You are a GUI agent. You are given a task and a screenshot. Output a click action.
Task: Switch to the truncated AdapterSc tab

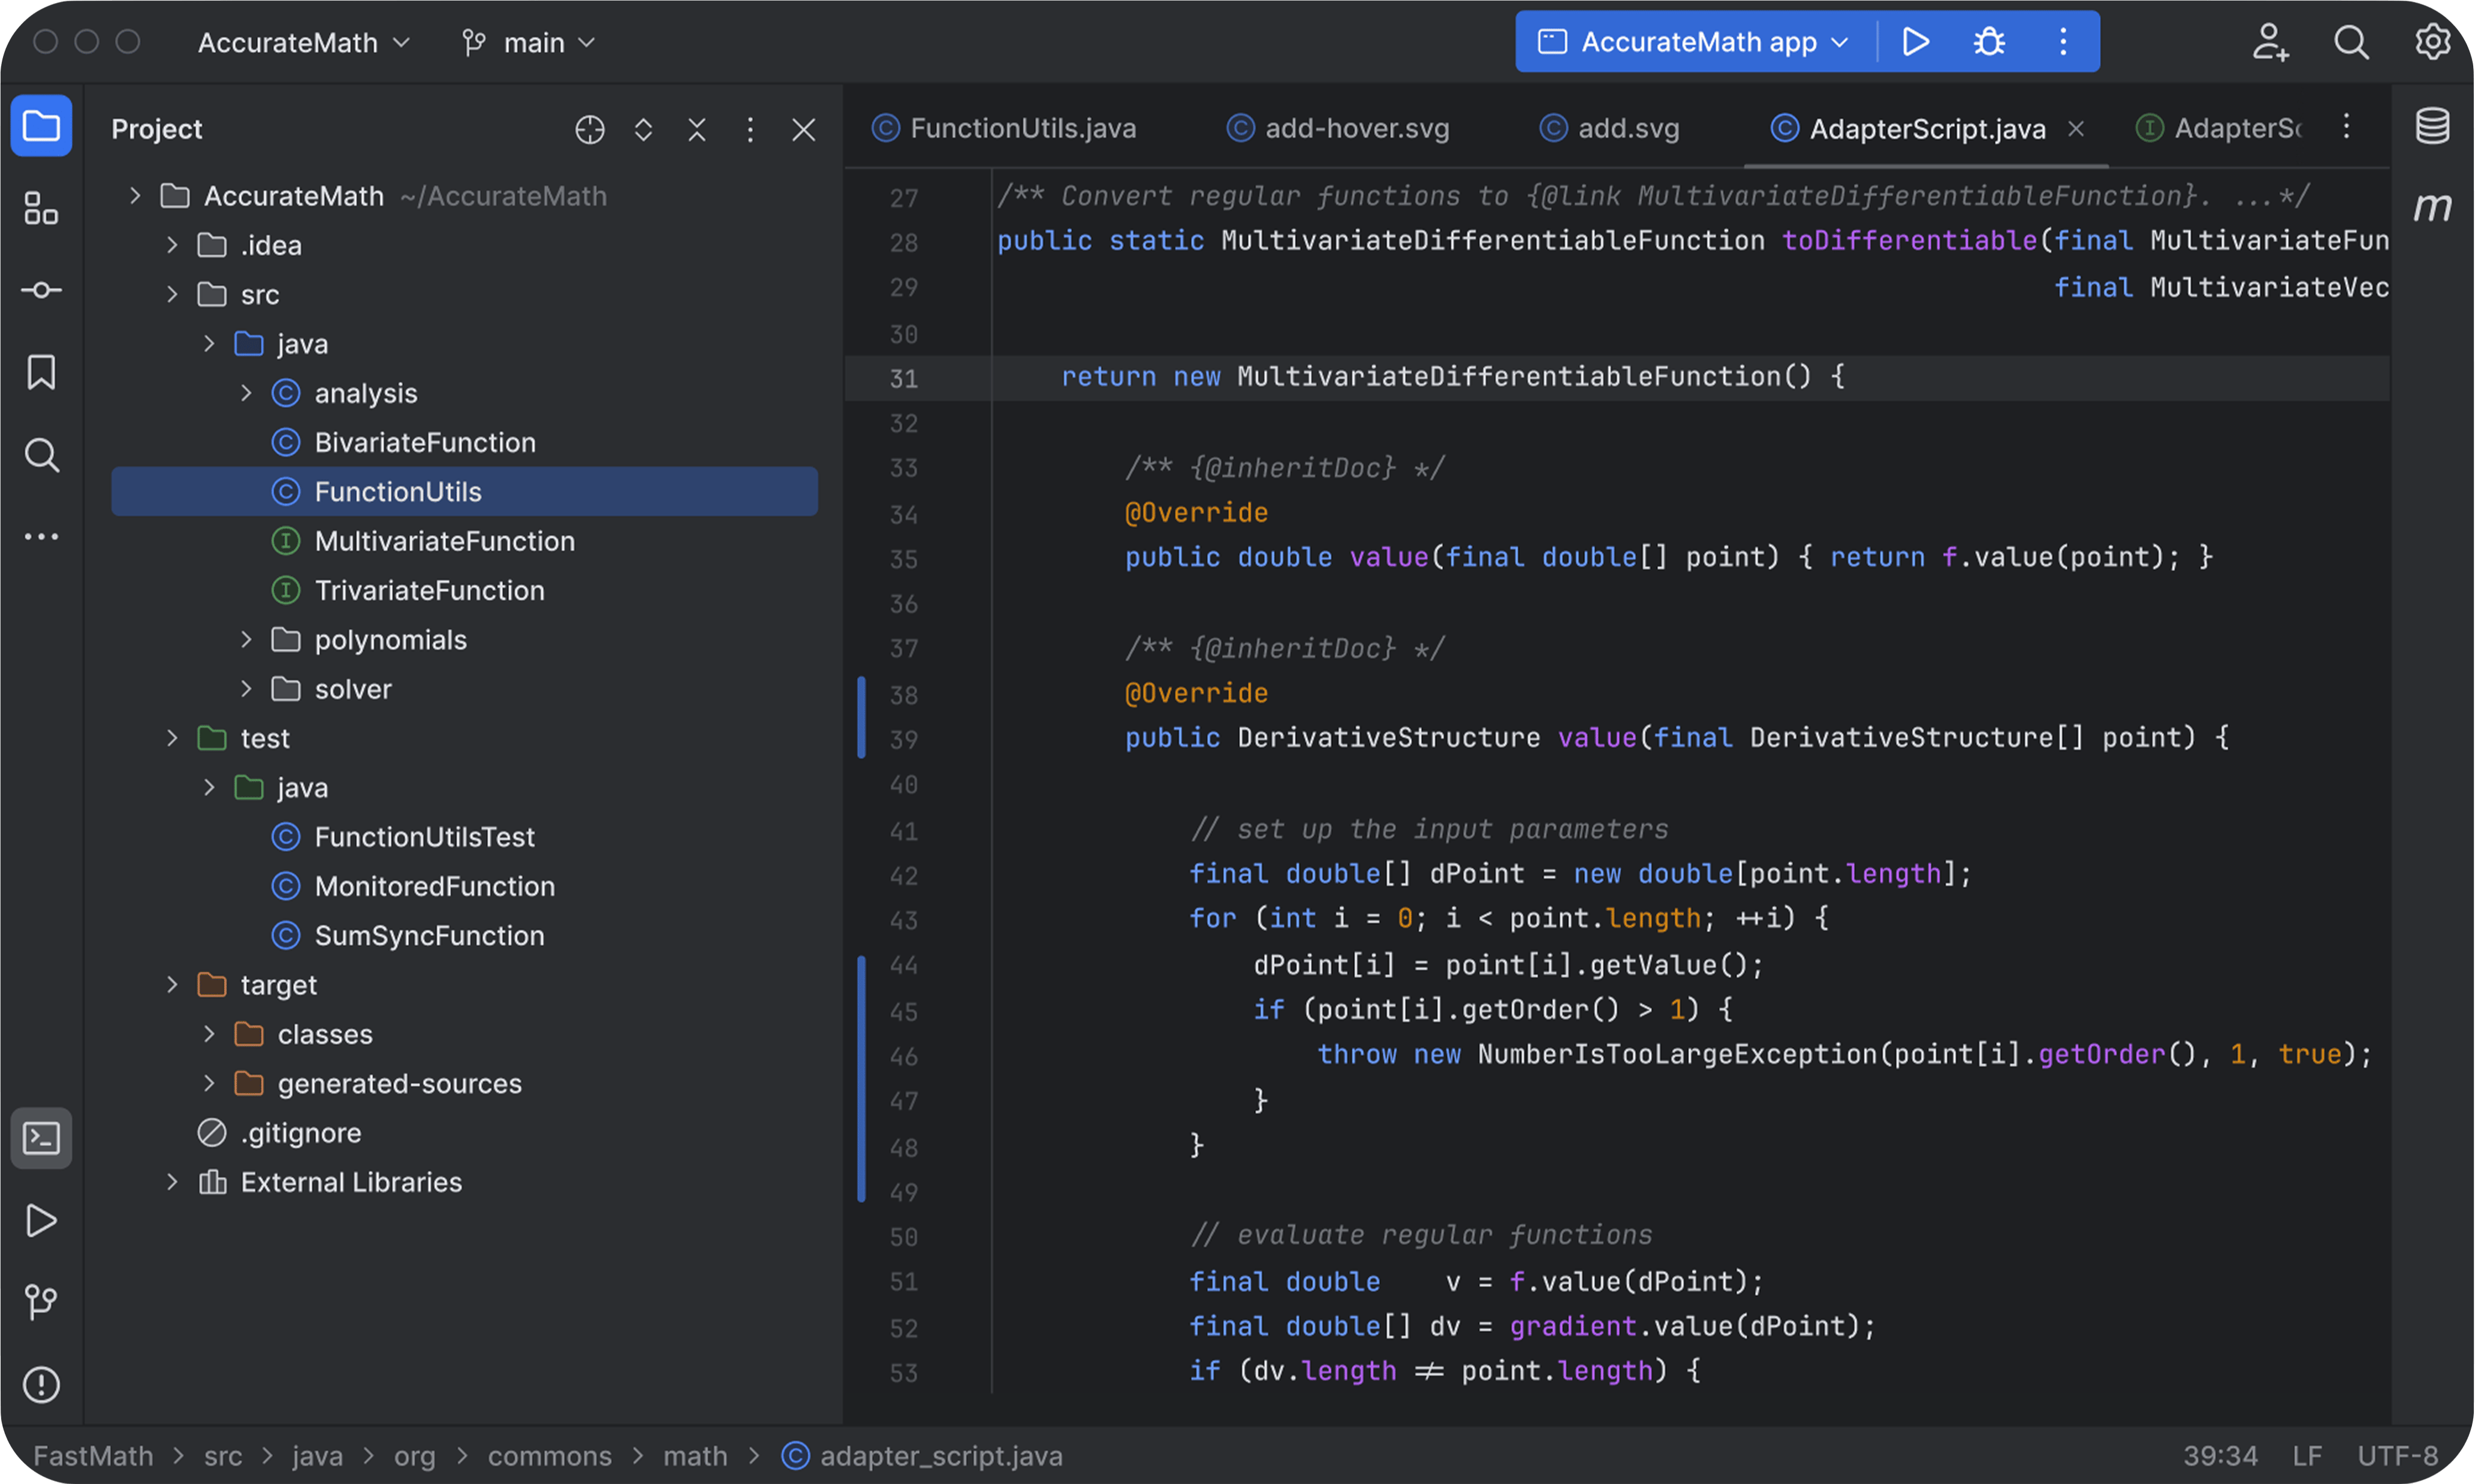click(x=2218, y=128)
